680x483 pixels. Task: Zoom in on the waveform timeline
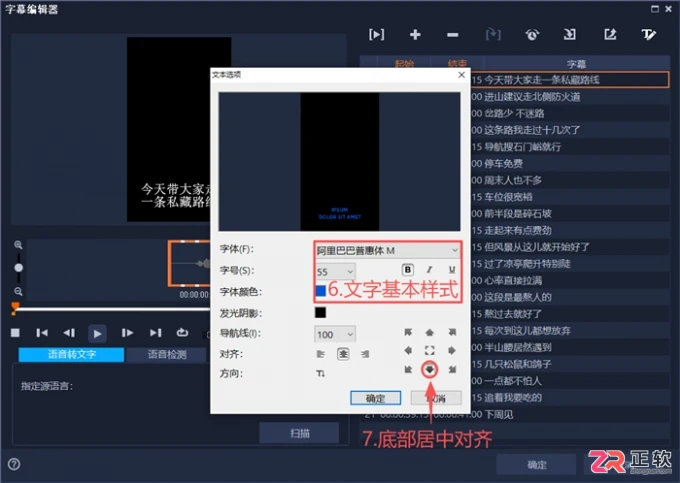tap(18, 245)
